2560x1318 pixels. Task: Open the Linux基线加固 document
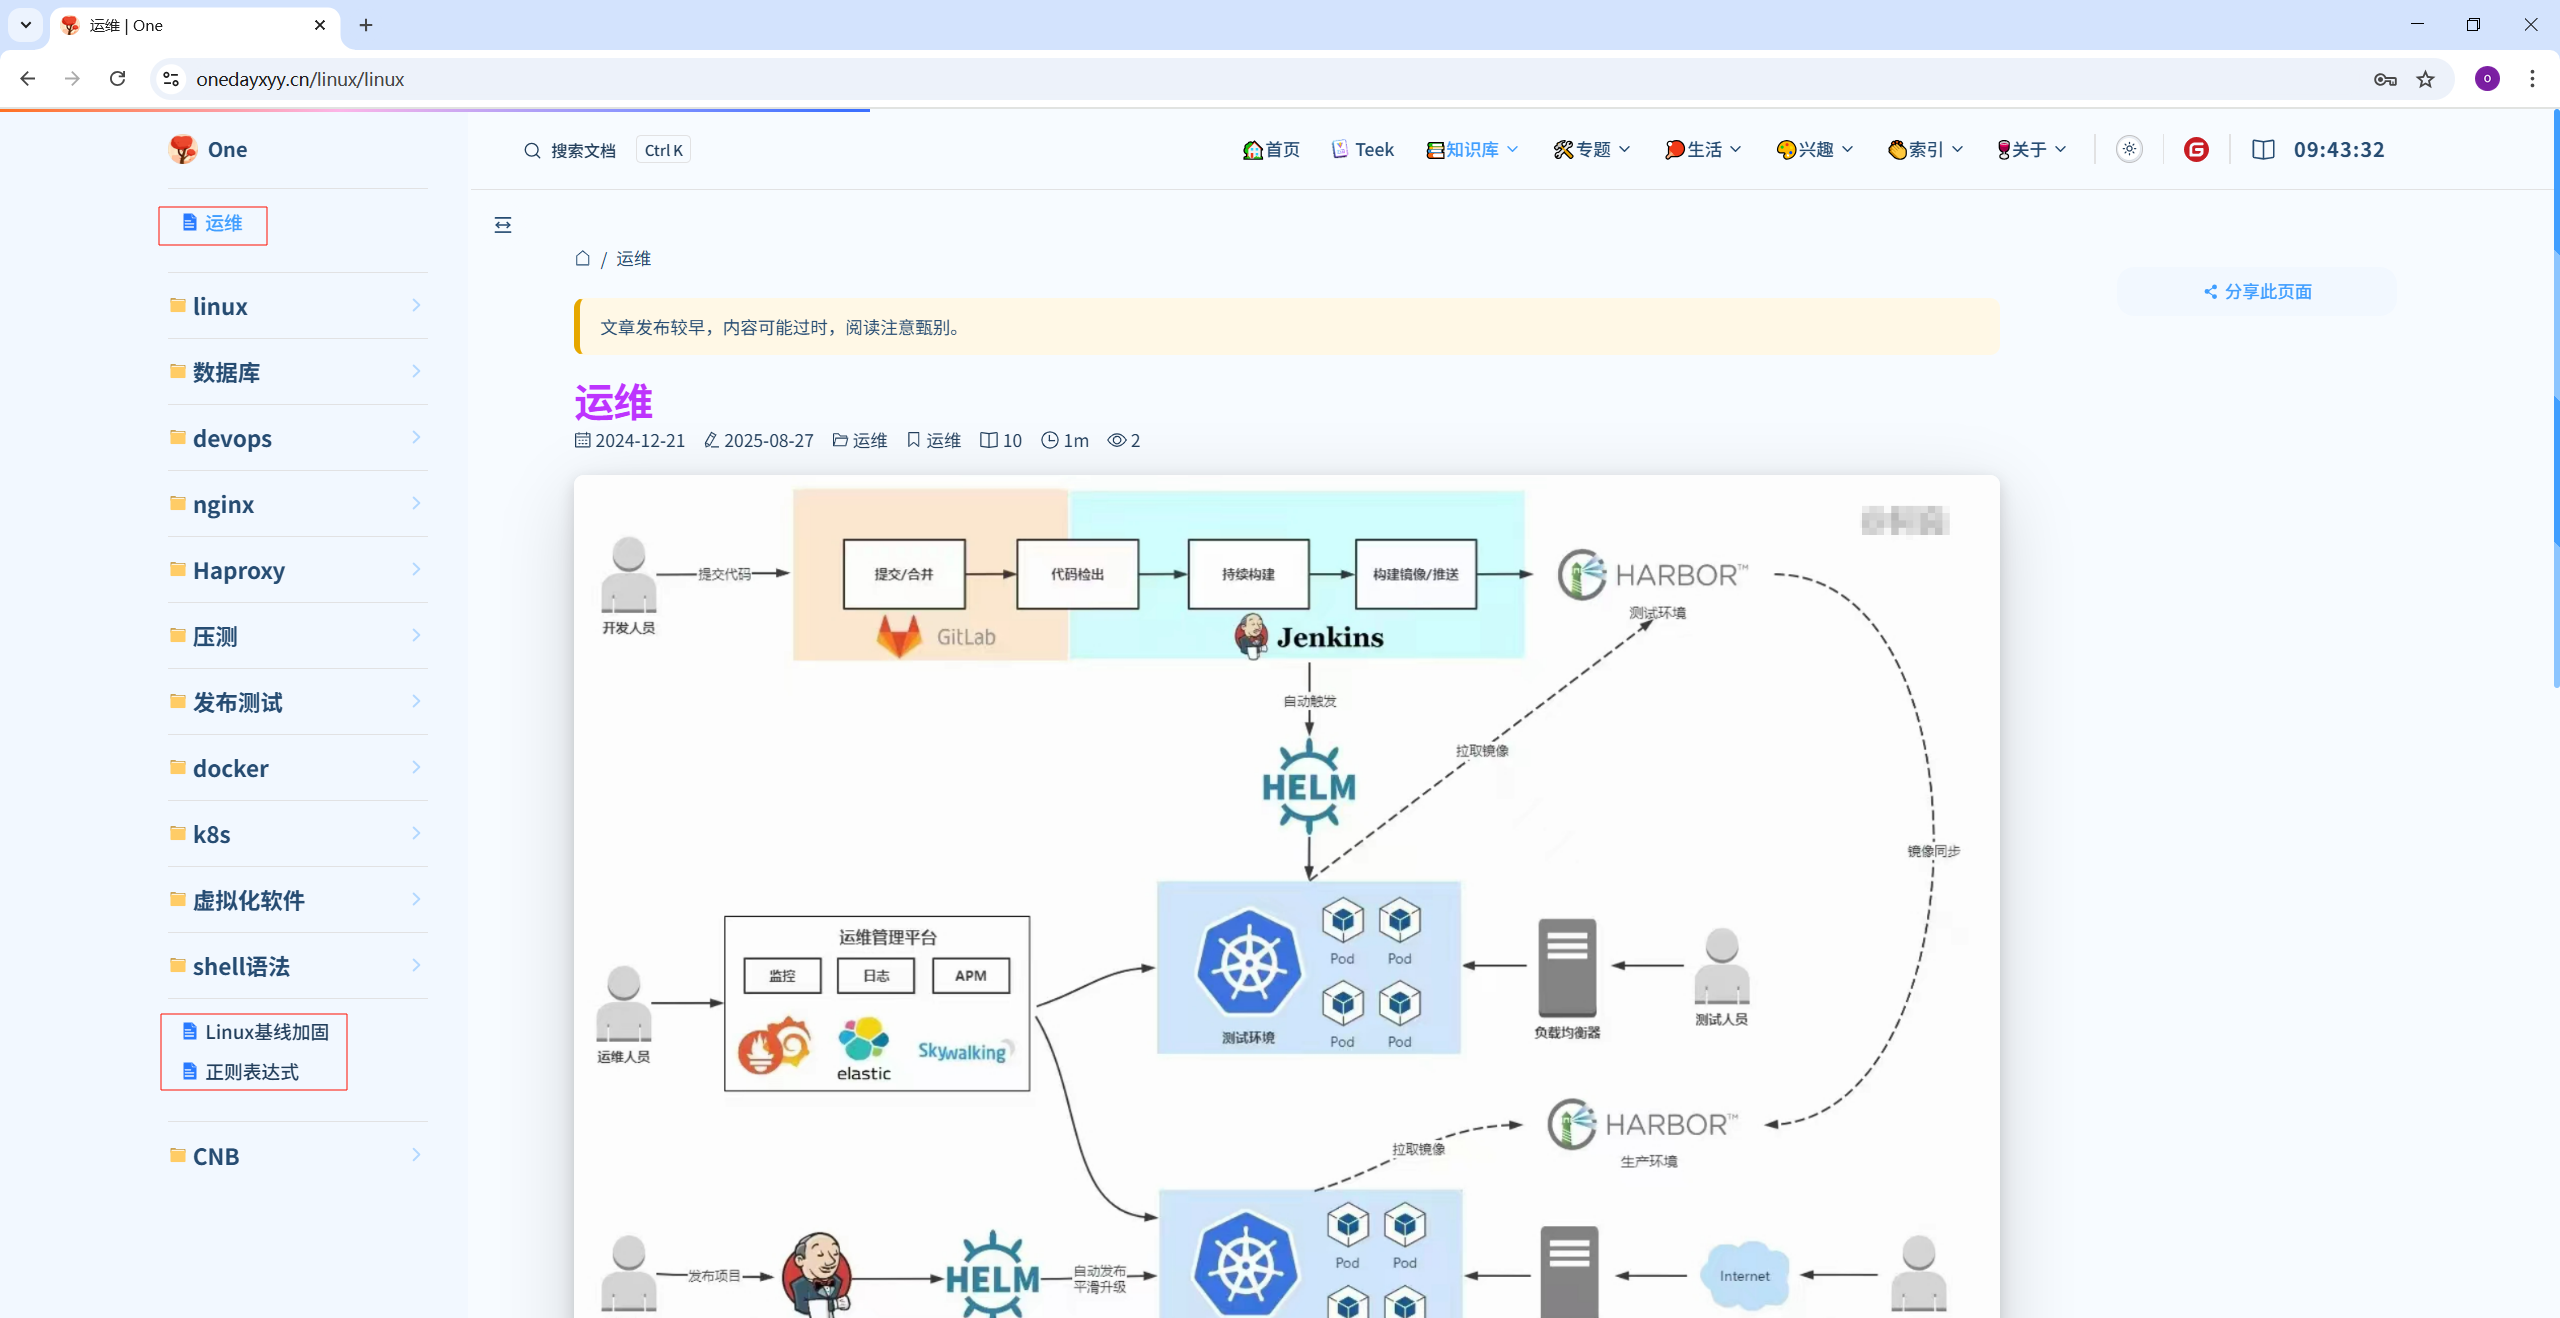click(x=256, y=1032)
